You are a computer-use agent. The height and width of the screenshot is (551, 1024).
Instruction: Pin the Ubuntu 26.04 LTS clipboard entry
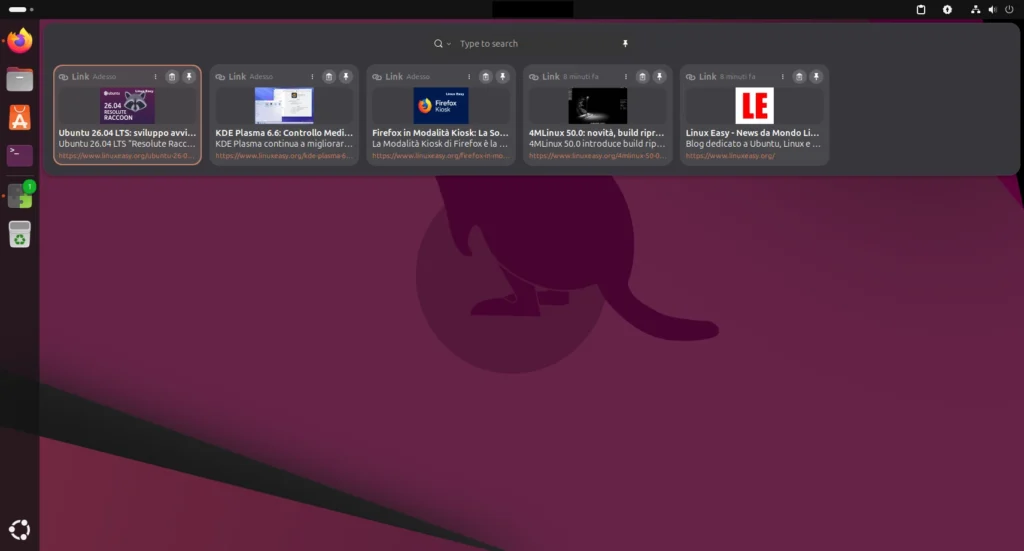188,77
